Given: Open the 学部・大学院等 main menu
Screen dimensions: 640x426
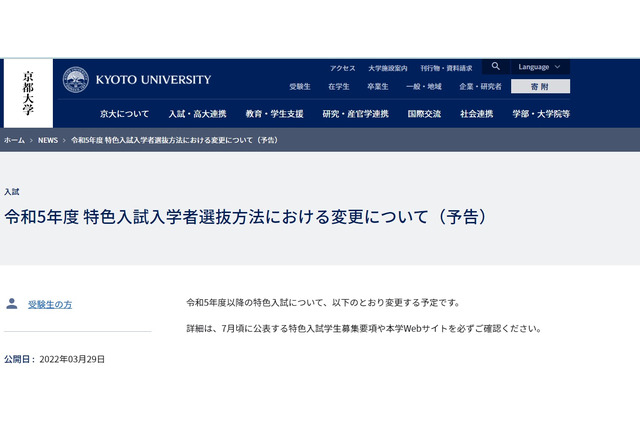Looking at the screenshot, I should 541,114.
